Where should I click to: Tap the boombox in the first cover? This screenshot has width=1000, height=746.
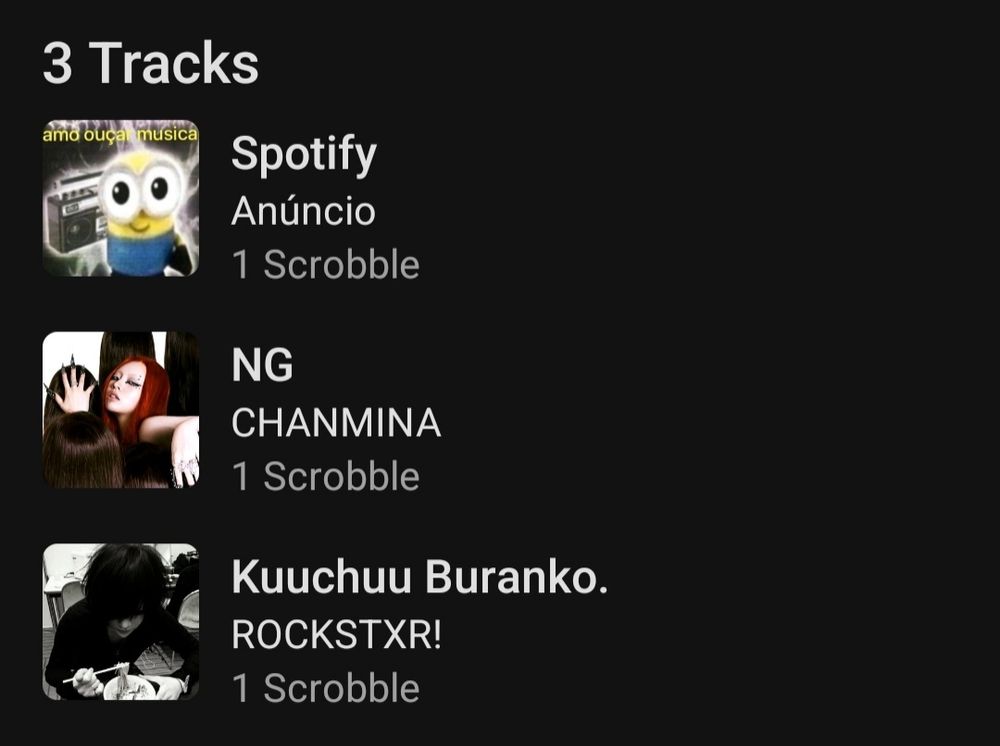click(x=75, y=214)
